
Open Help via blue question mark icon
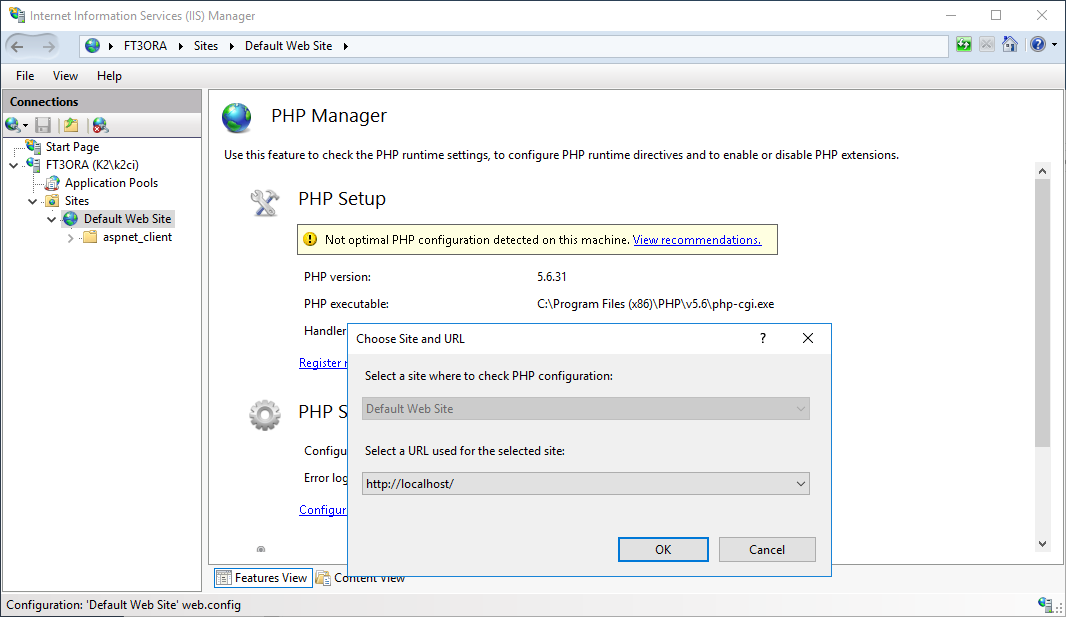coord(1038,45)
